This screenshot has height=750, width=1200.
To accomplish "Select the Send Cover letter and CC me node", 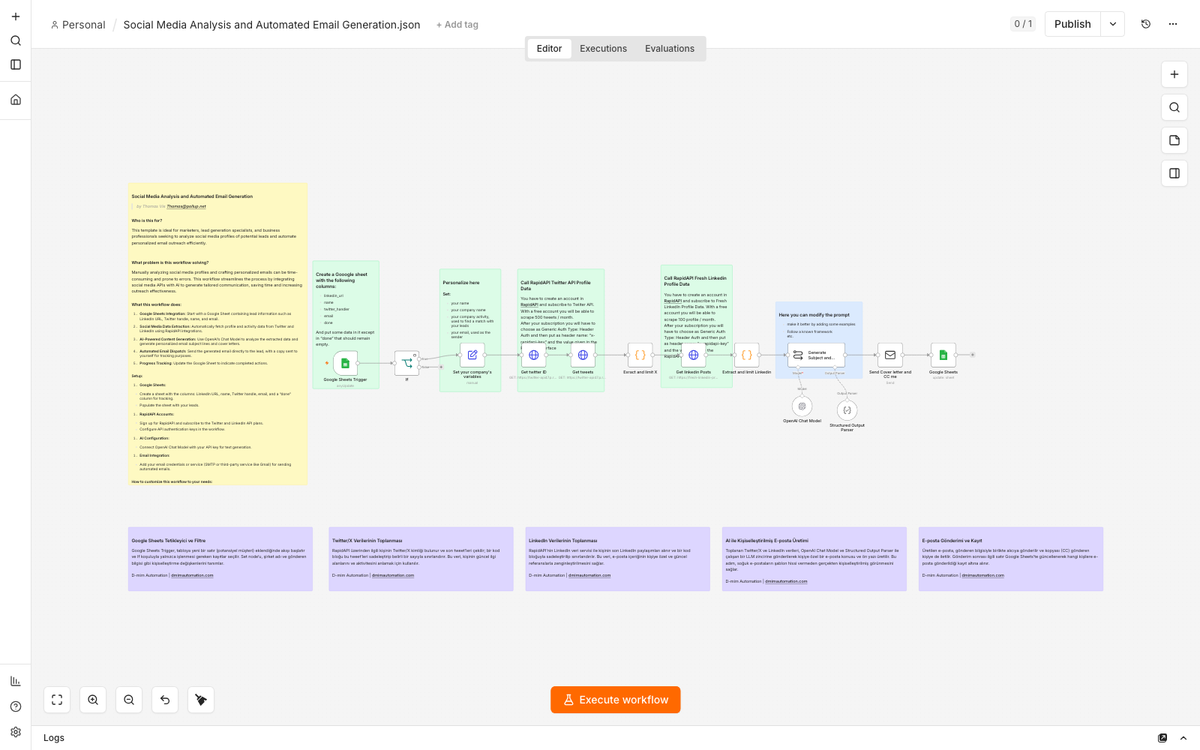I will (890, 355).
